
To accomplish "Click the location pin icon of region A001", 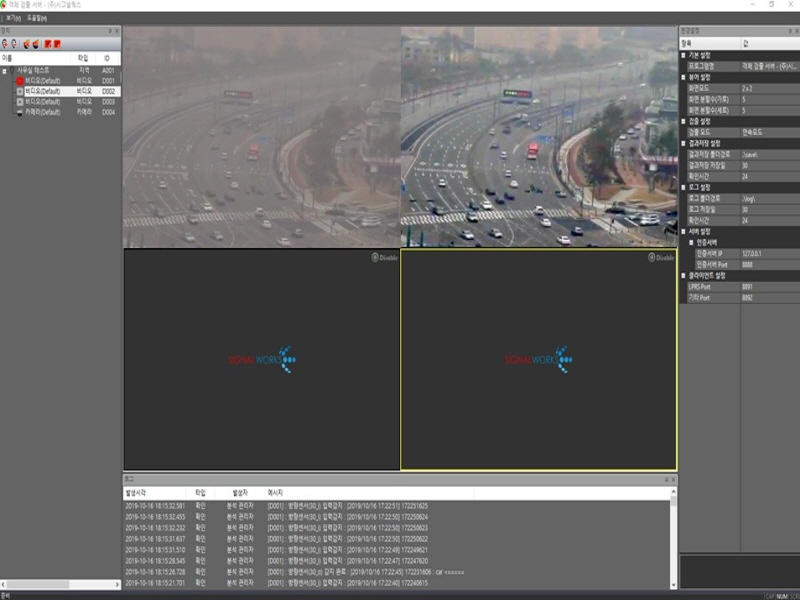I will coord(12,70).
